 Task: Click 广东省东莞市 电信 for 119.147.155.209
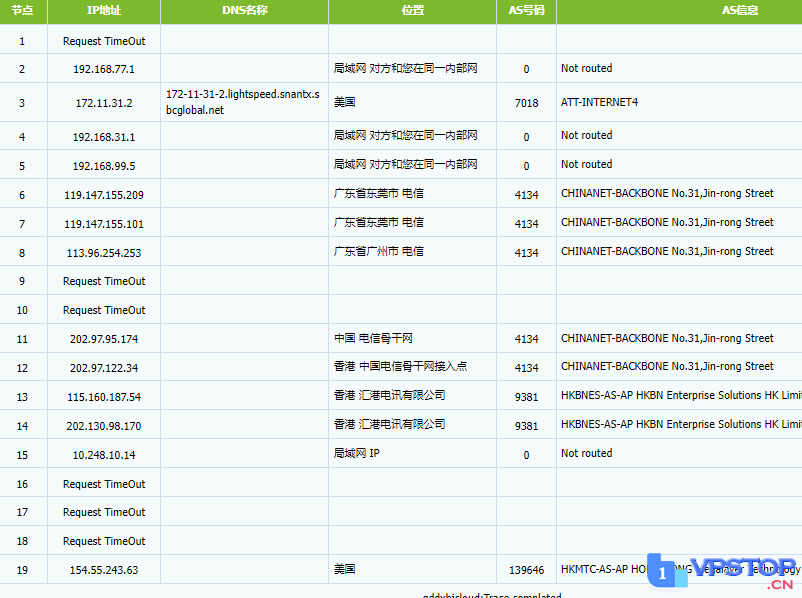point(378,193)
